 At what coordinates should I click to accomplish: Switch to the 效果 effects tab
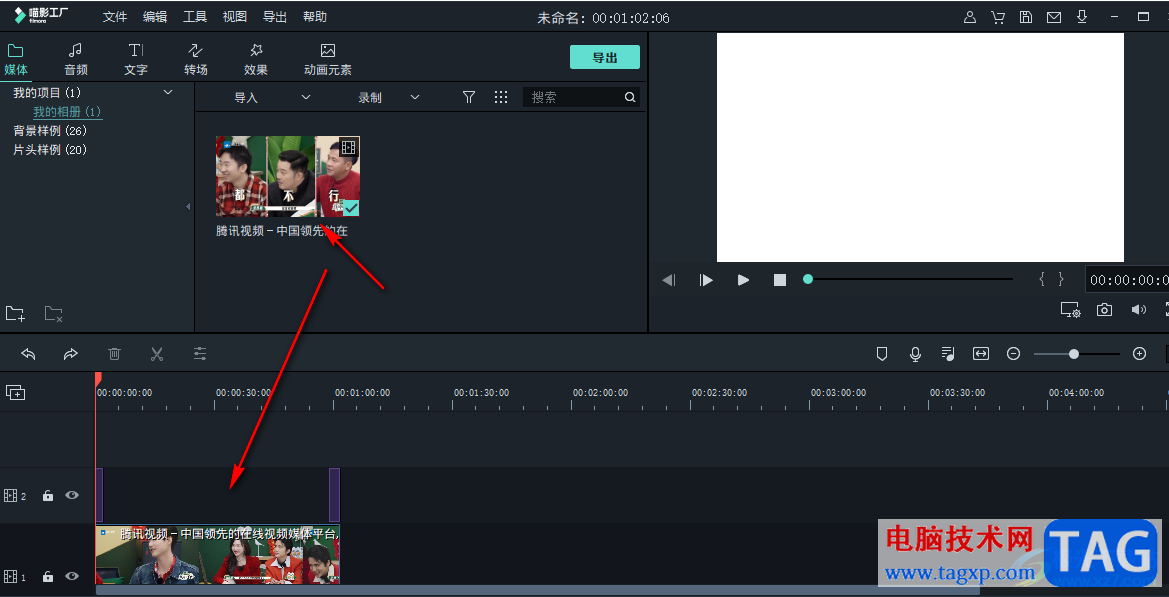[x=256, y=60]
